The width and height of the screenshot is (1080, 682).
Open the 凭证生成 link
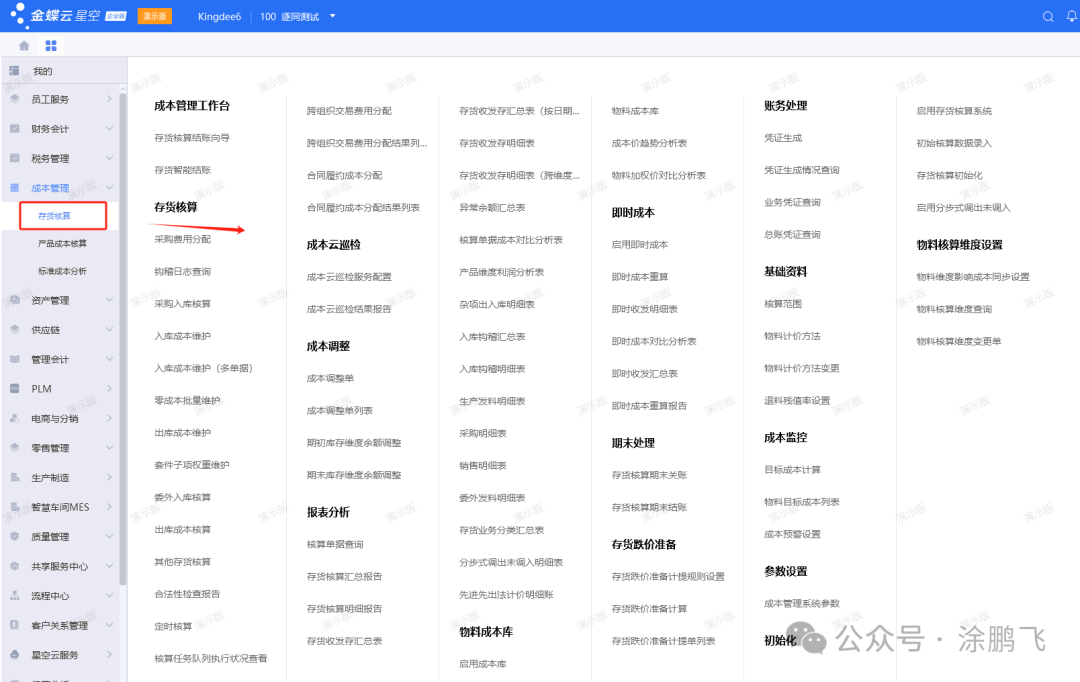click(783, 138)
